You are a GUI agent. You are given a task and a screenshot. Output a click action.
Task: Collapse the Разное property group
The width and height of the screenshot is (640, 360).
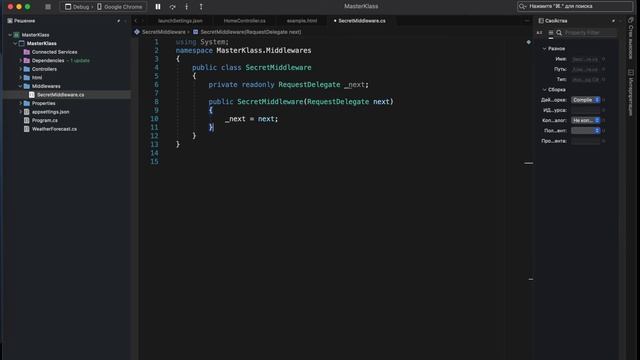(544, 49)
